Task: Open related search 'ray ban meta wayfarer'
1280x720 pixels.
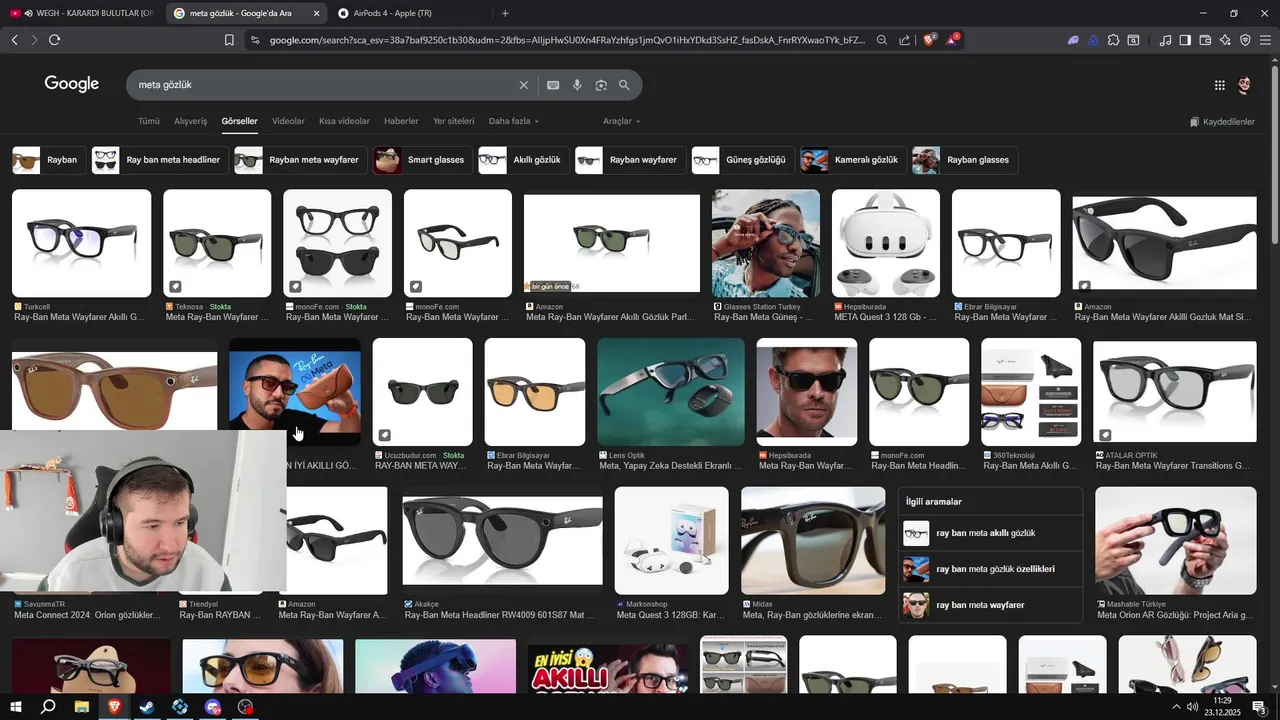Action: pyautogui.click(x=990, y=605)
